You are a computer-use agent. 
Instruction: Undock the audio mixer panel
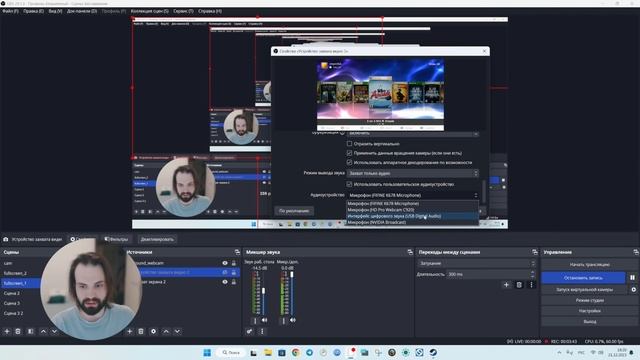tap(410, 252)
